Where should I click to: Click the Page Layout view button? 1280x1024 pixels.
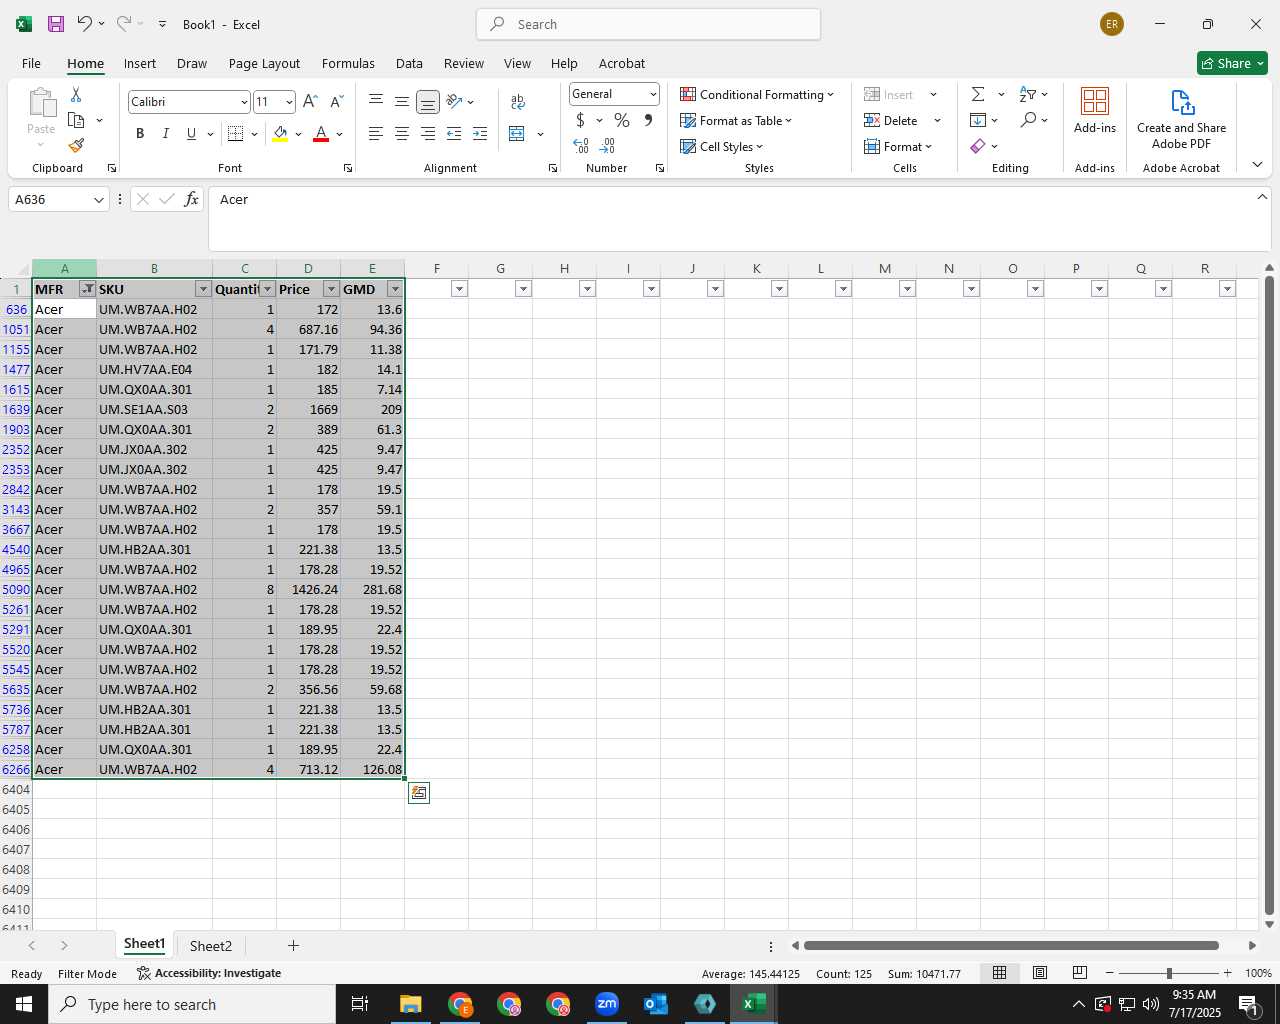click(x=1040, y=973)
